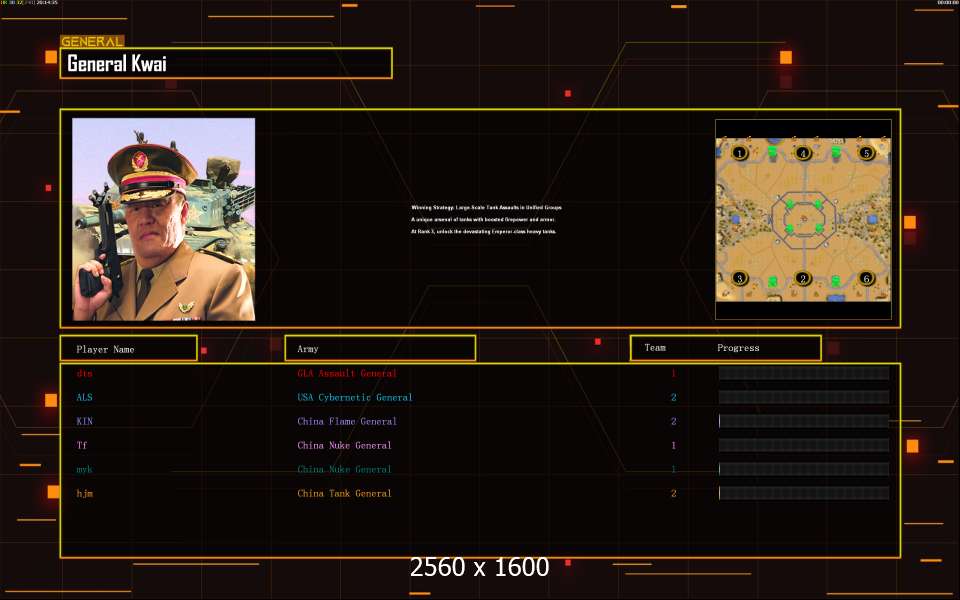Click green marker between positions 1 and 4
The width and height of the screenshot is (960, 600).
[x=772, y=151]
